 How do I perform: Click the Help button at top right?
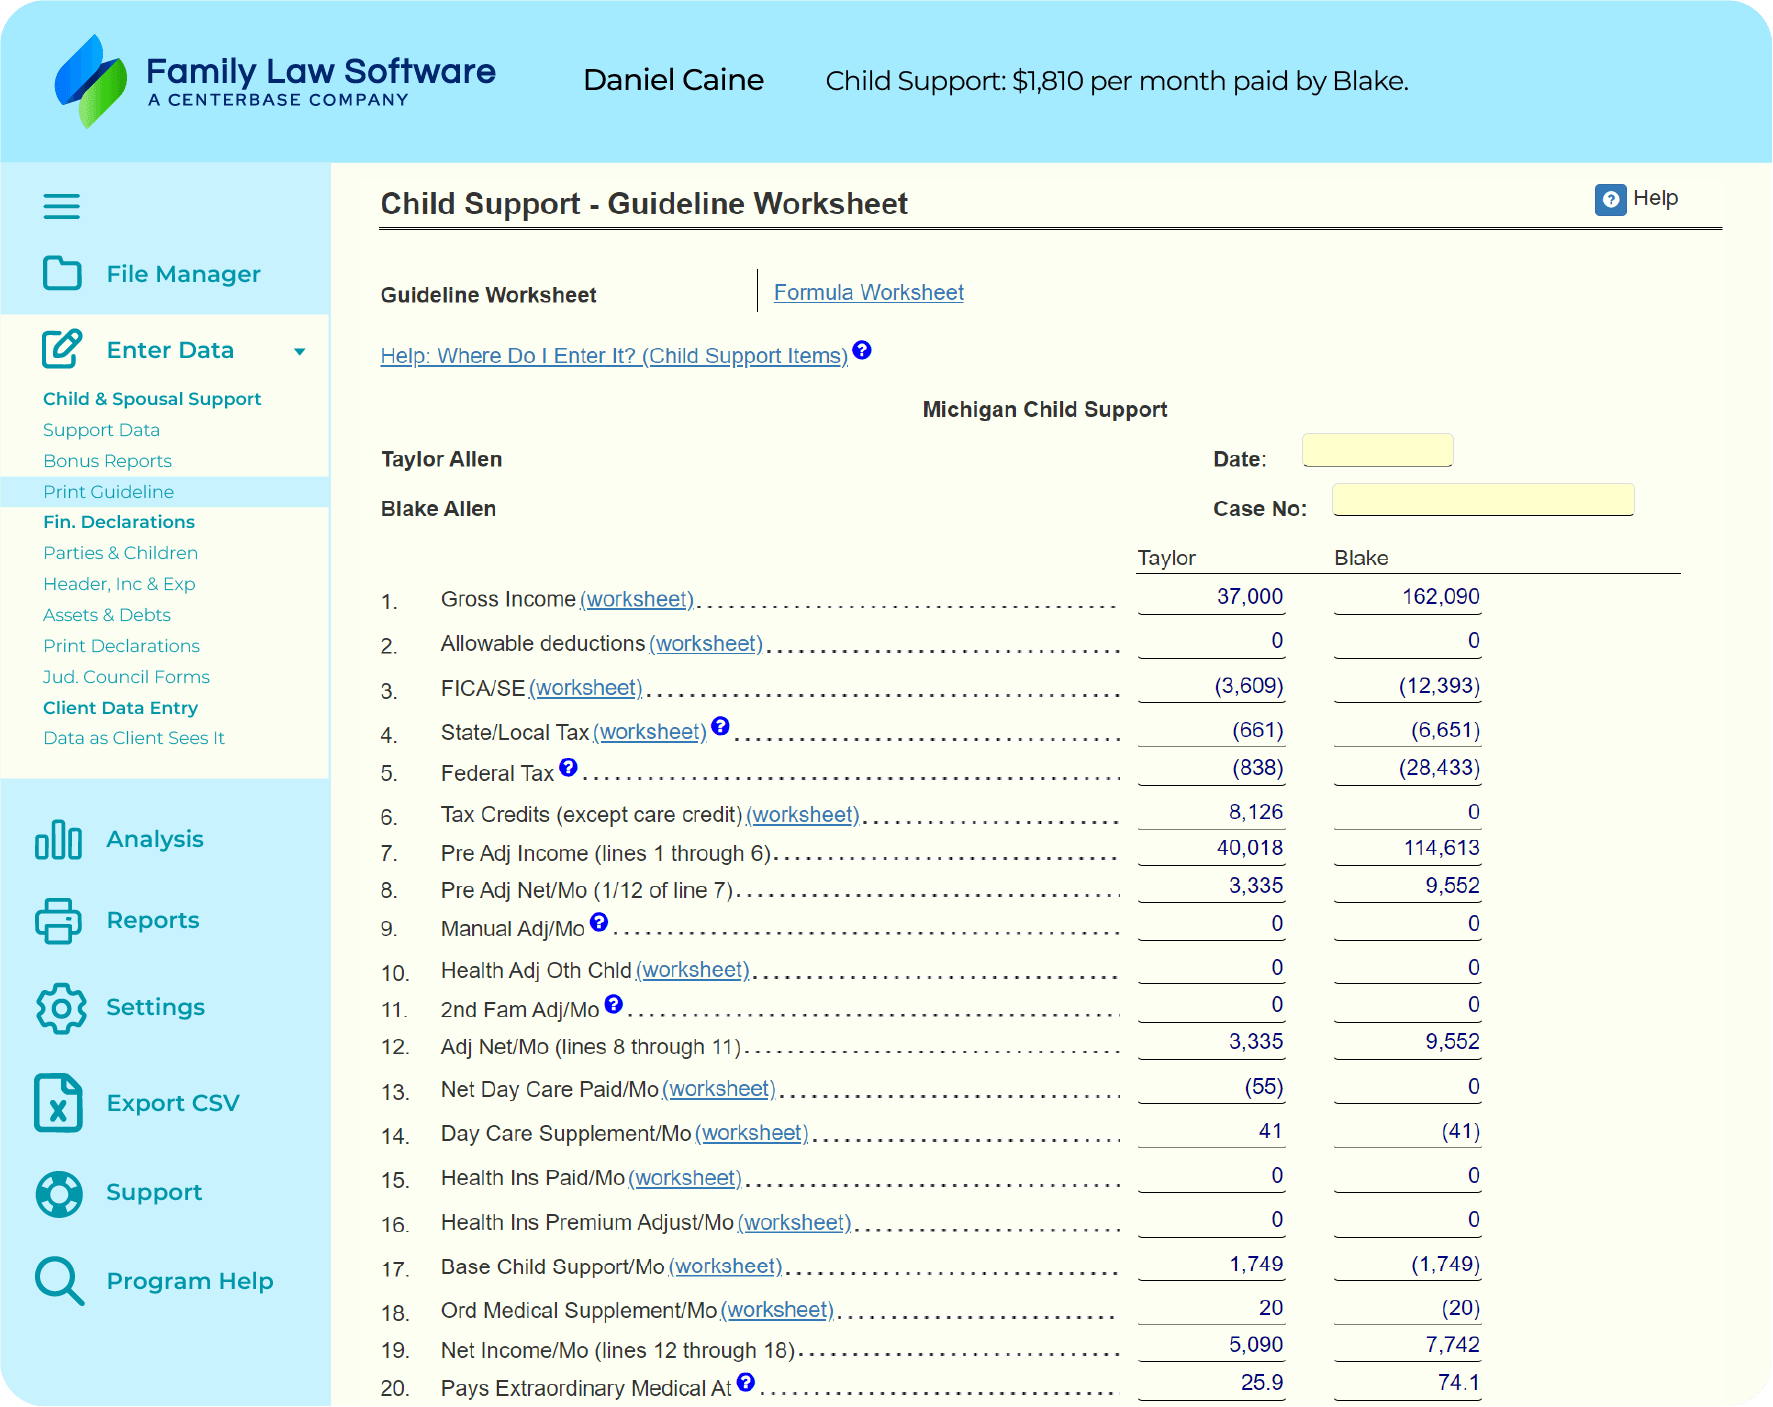click(x=1636, y=199)
